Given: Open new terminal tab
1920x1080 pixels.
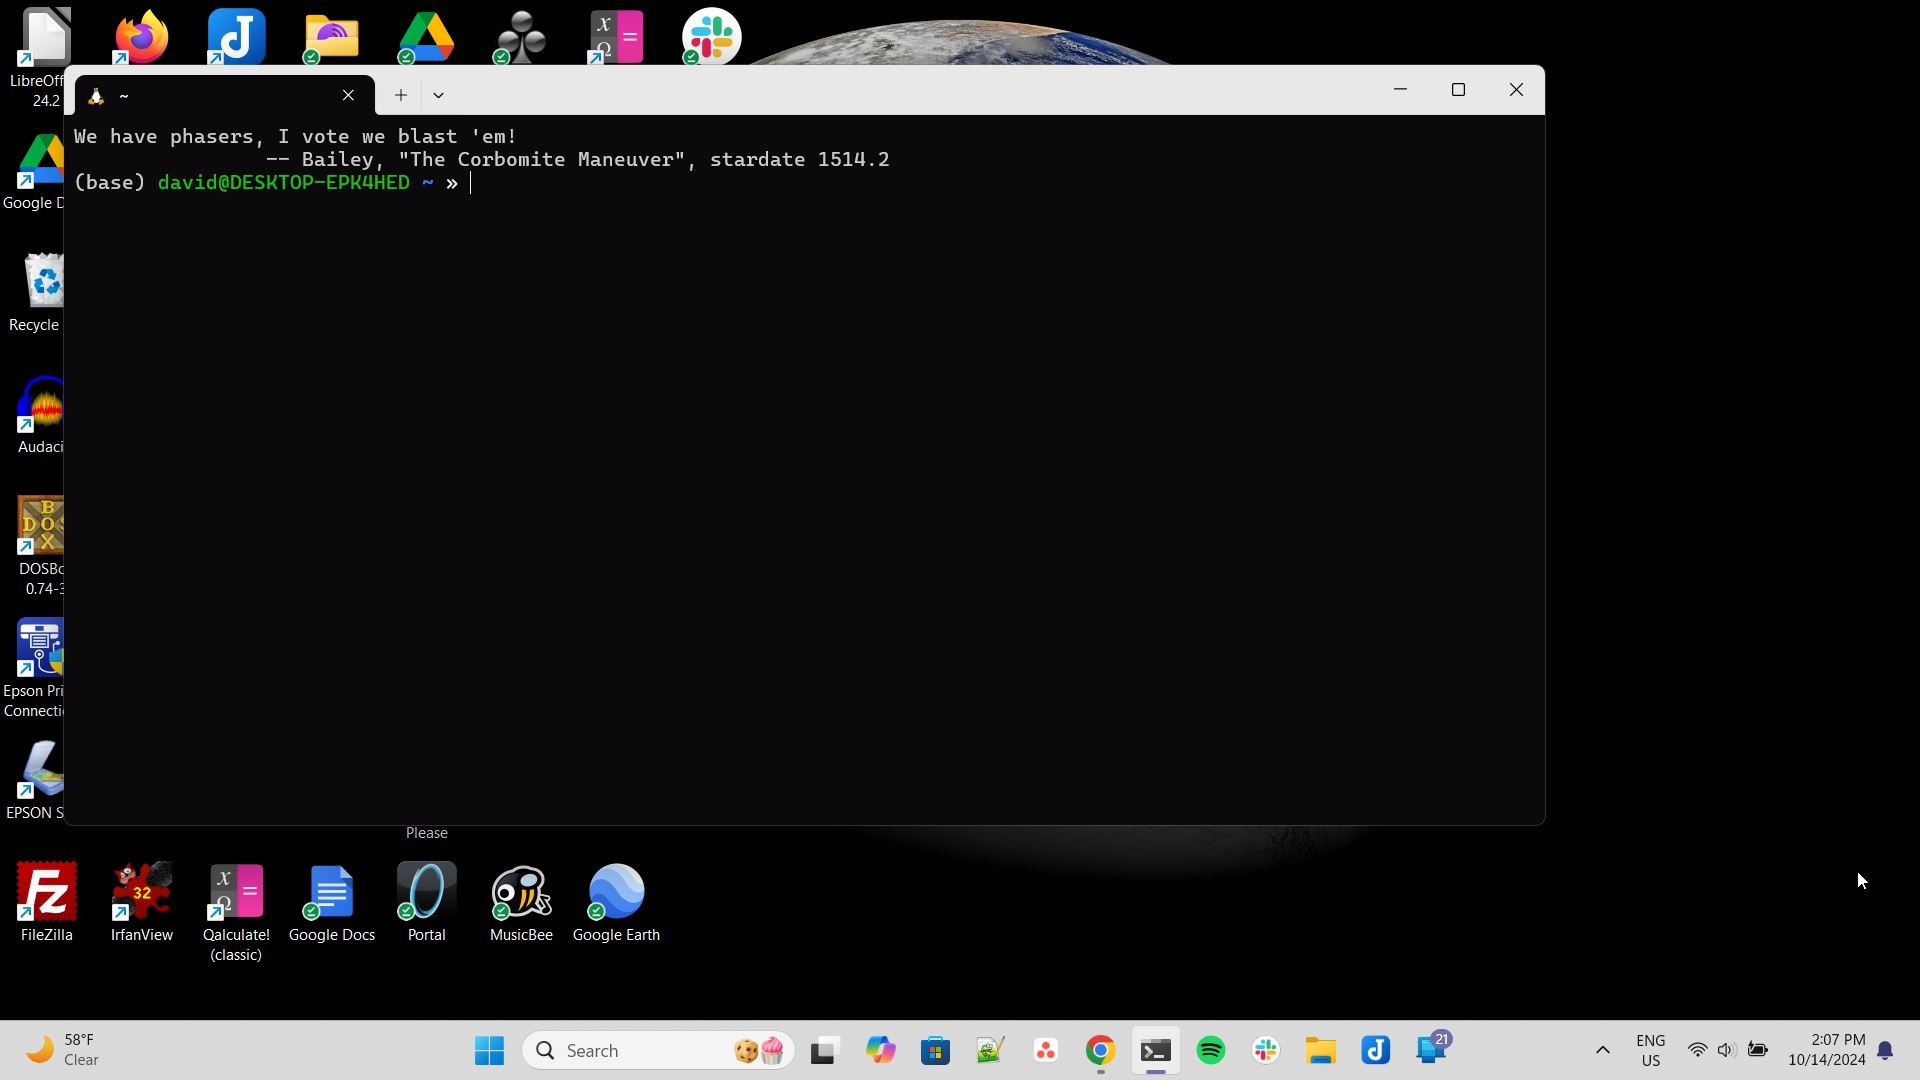Looking at the screenshot, I should tap(400, 94).
